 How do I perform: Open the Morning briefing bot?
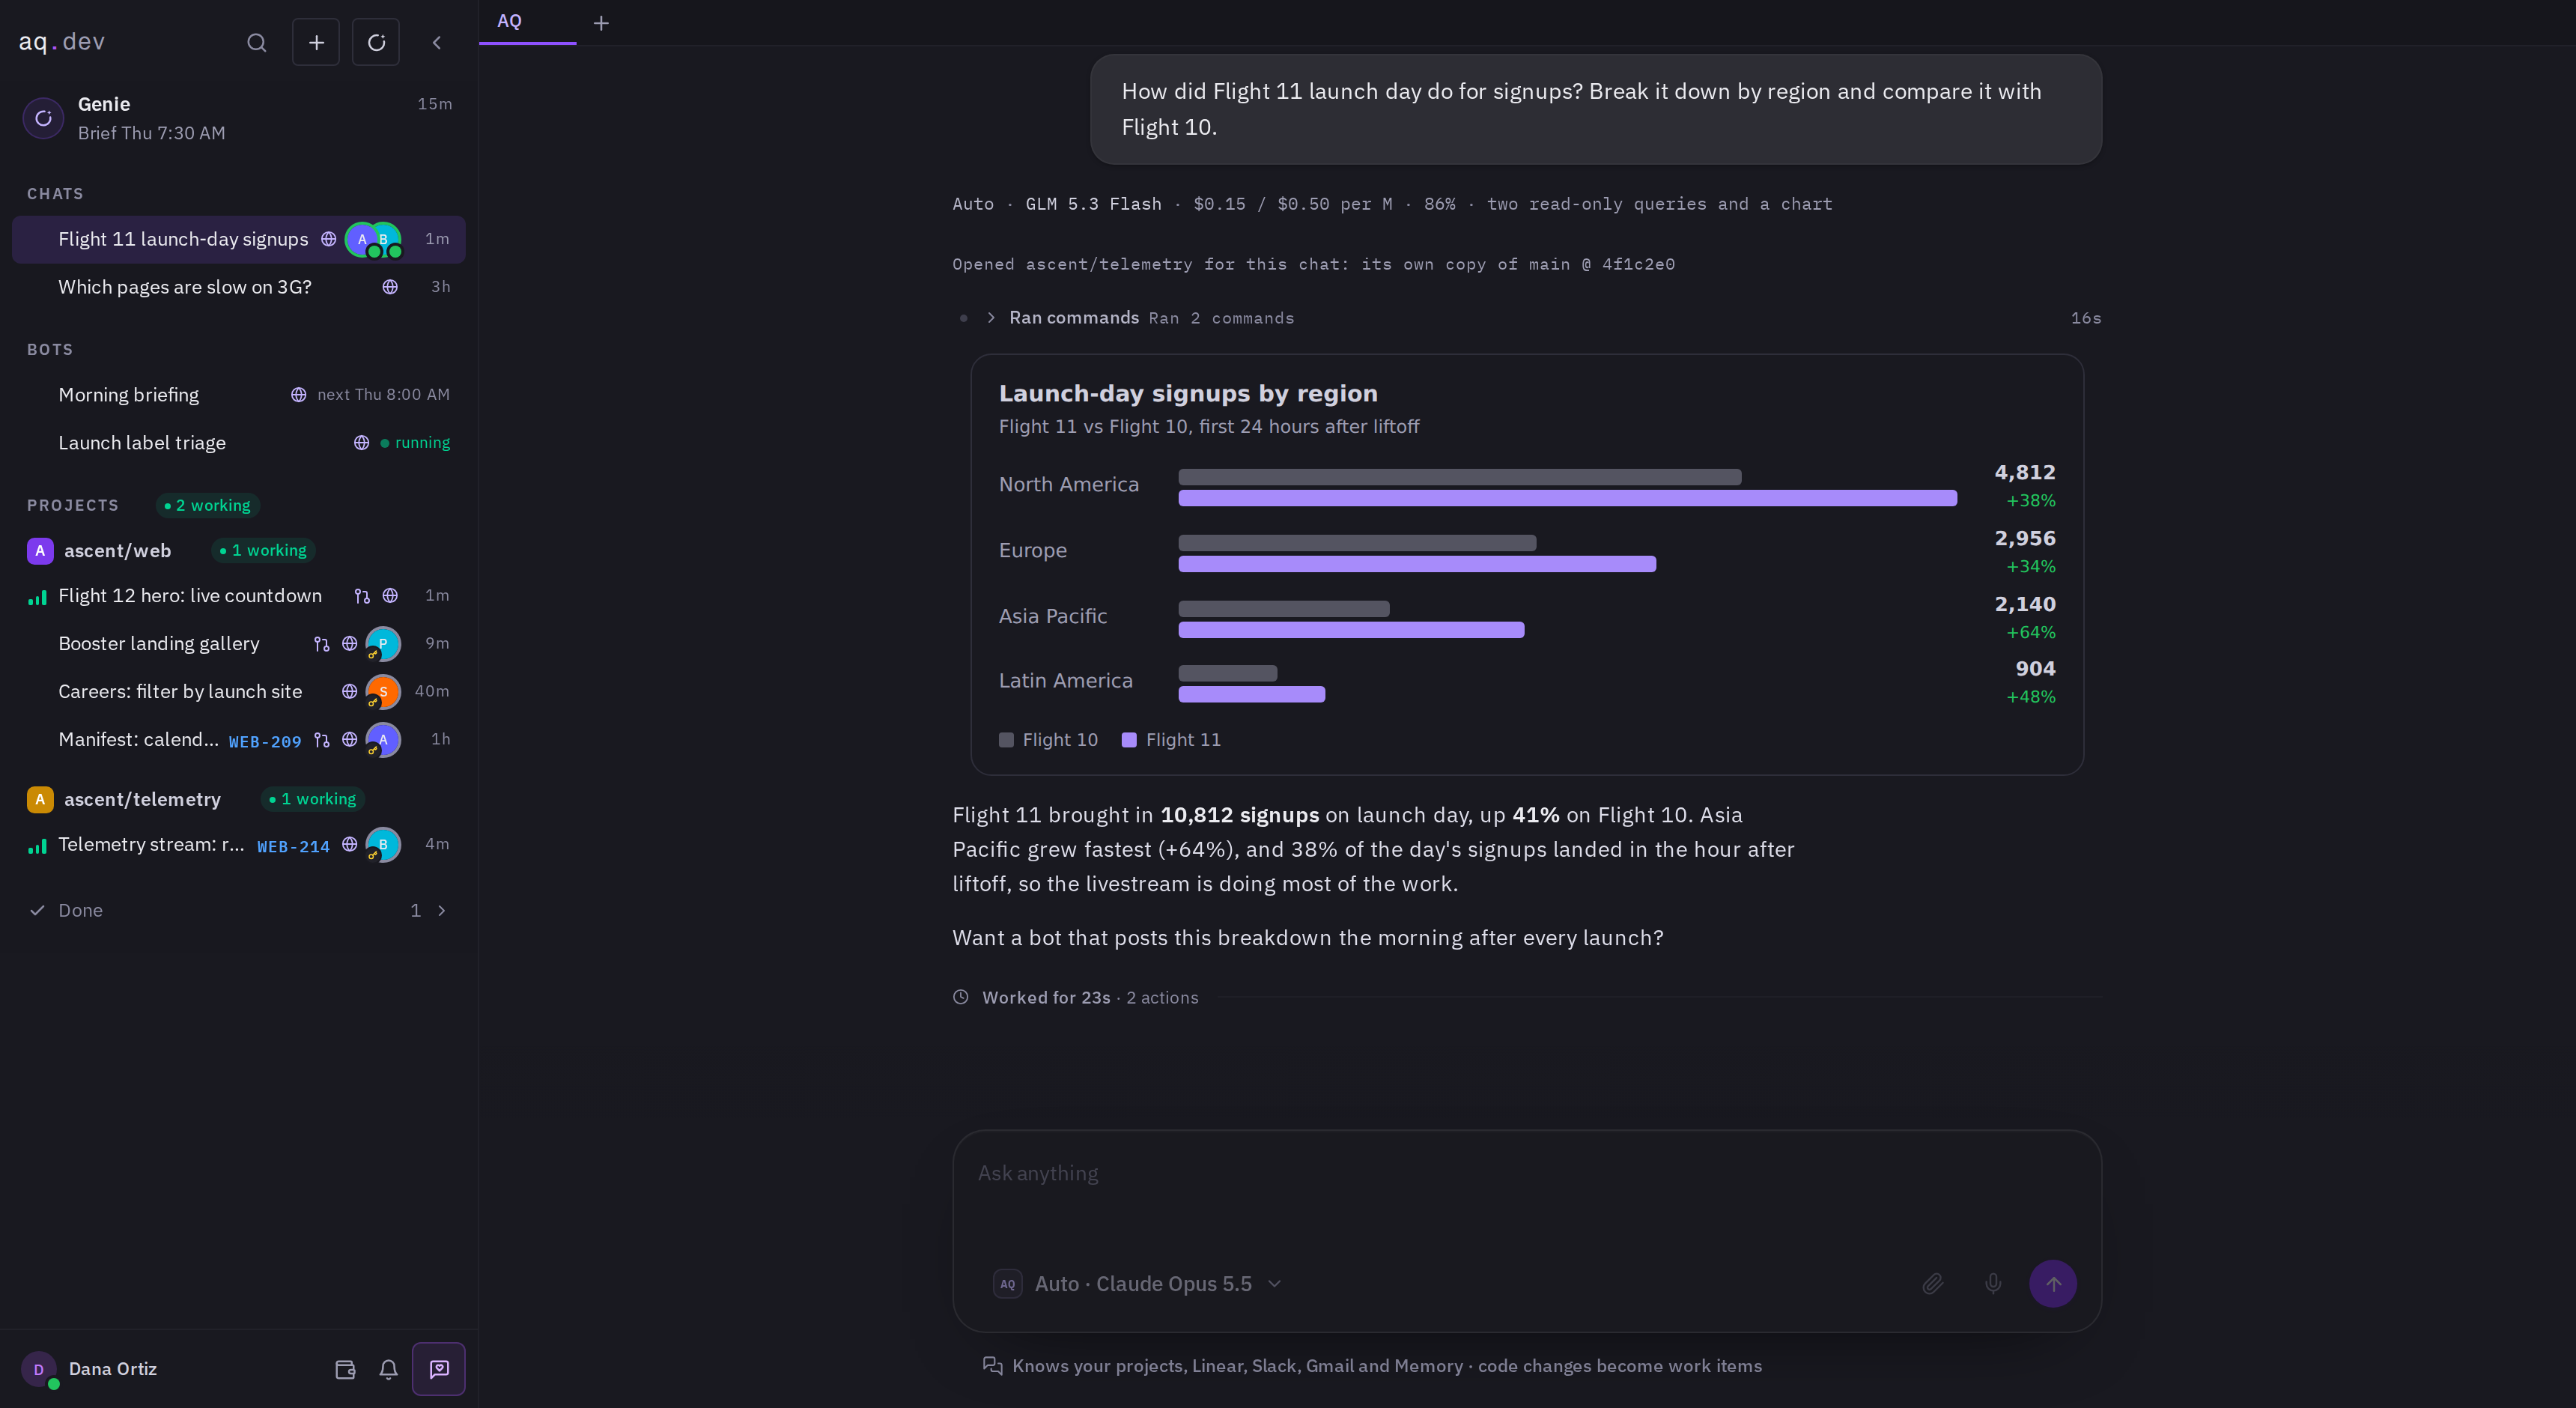click(x=239, y=395)
